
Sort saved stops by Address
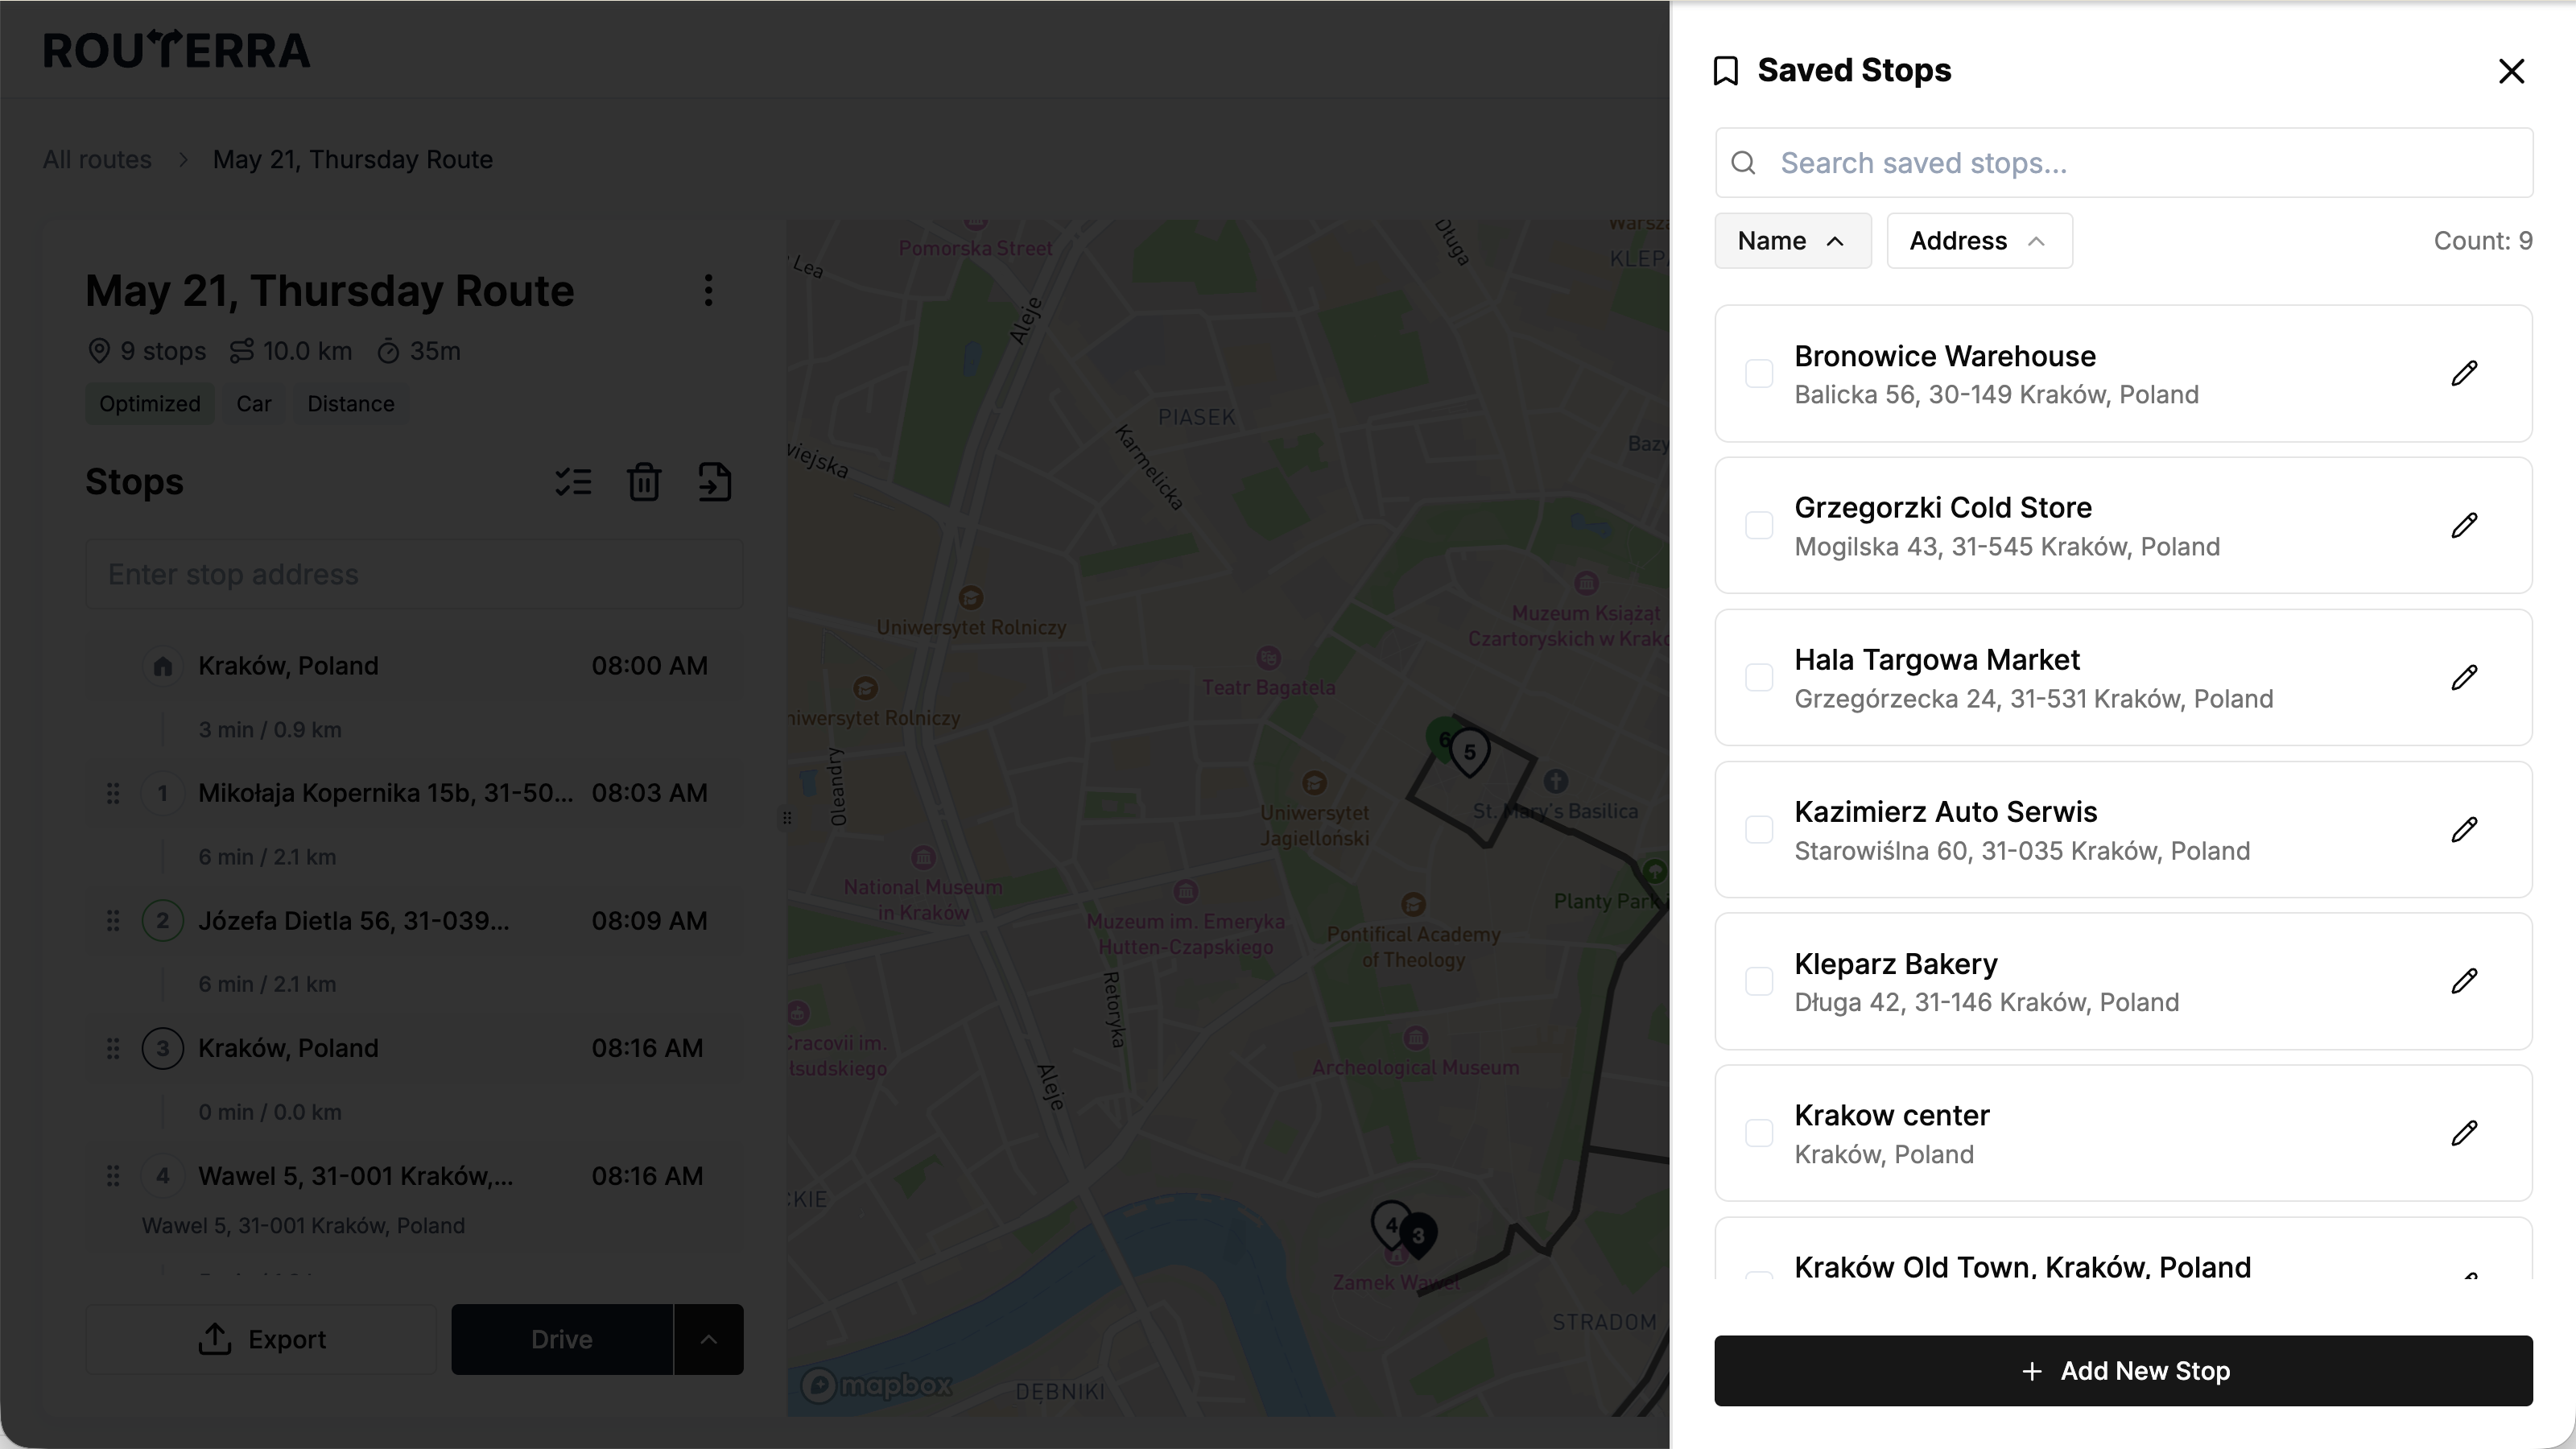point(1979,241)
